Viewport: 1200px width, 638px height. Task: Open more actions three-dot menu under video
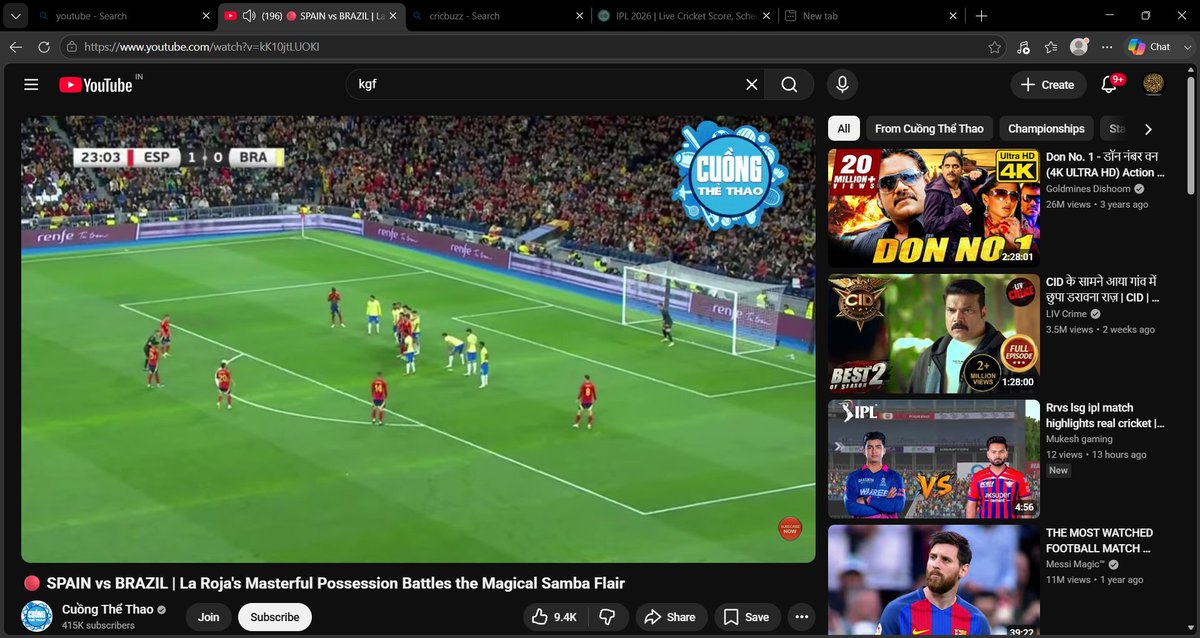(x=801, y=617)
